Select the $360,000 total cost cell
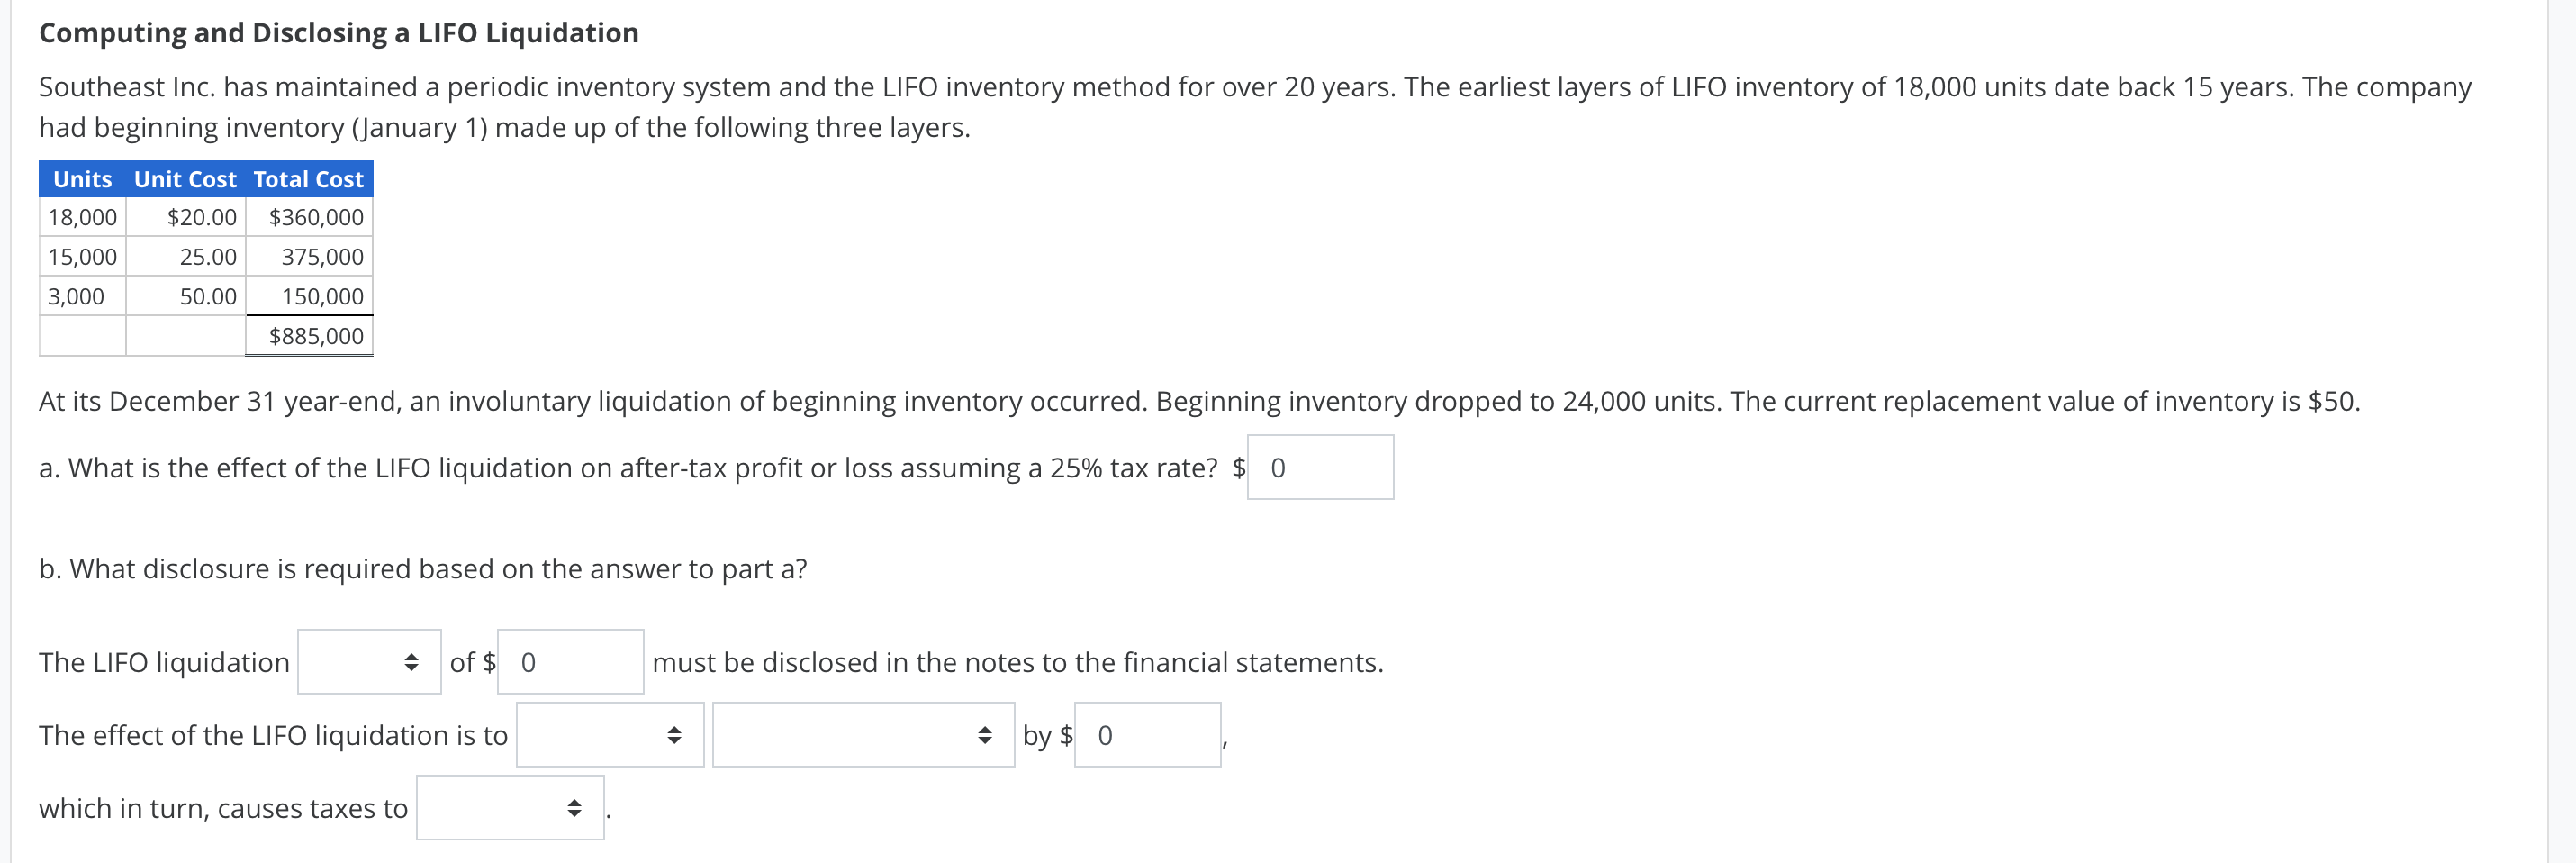 (316, 216)
